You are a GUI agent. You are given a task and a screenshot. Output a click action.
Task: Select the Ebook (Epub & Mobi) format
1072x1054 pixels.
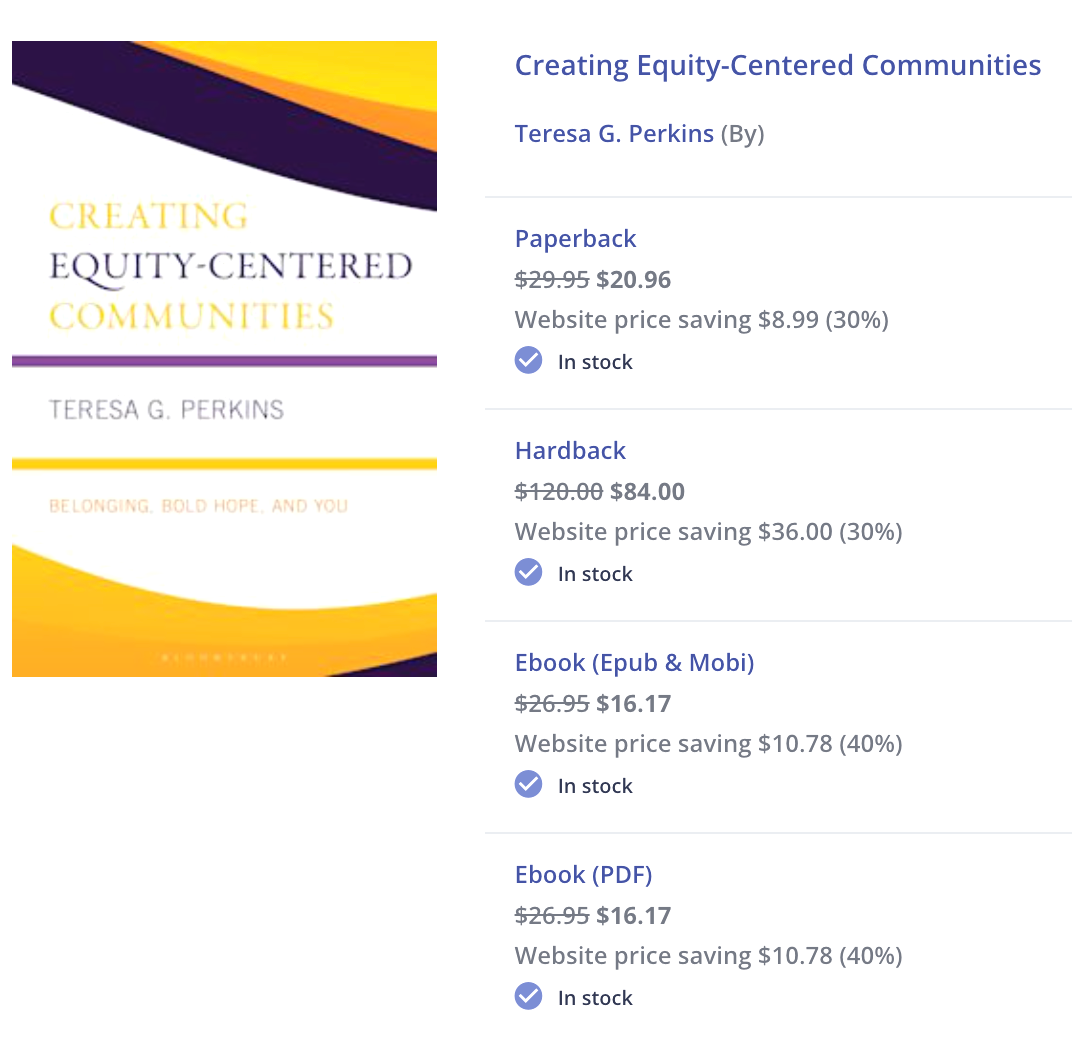634,663
